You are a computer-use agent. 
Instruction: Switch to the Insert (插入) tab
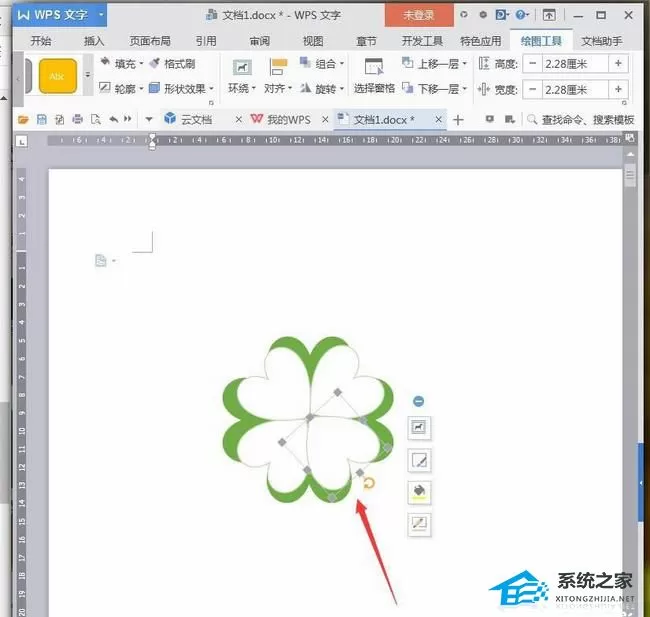coord(94,41)
